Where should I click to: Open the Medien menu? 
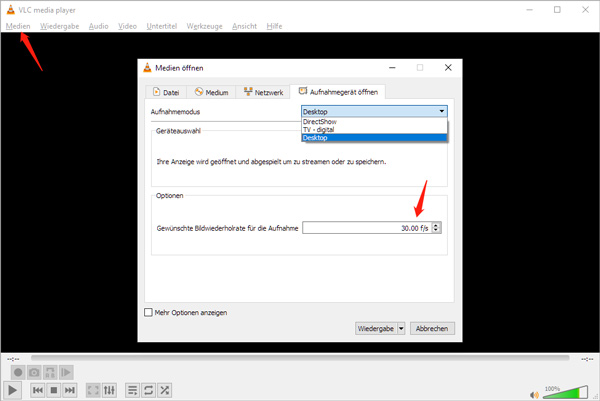[19, 25]
